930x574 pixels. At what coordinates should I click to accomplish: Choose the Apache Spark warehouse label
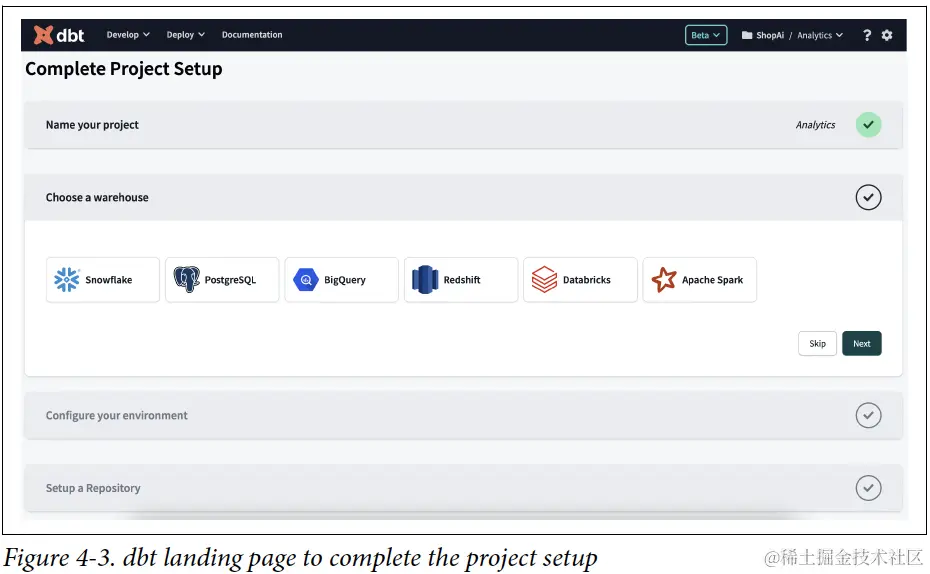(x=712, y=280)
